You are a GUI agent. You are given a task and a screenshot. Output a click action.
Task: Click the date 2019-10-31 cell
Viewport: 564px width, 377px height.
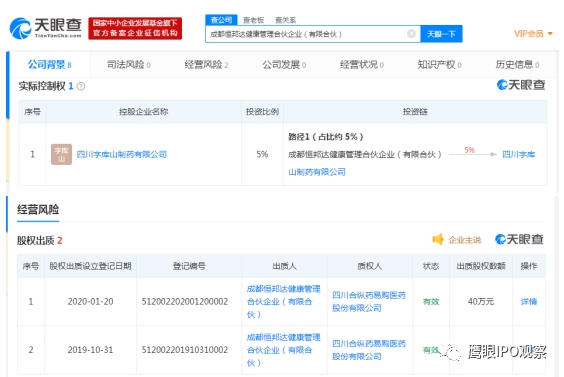(90, 350)
